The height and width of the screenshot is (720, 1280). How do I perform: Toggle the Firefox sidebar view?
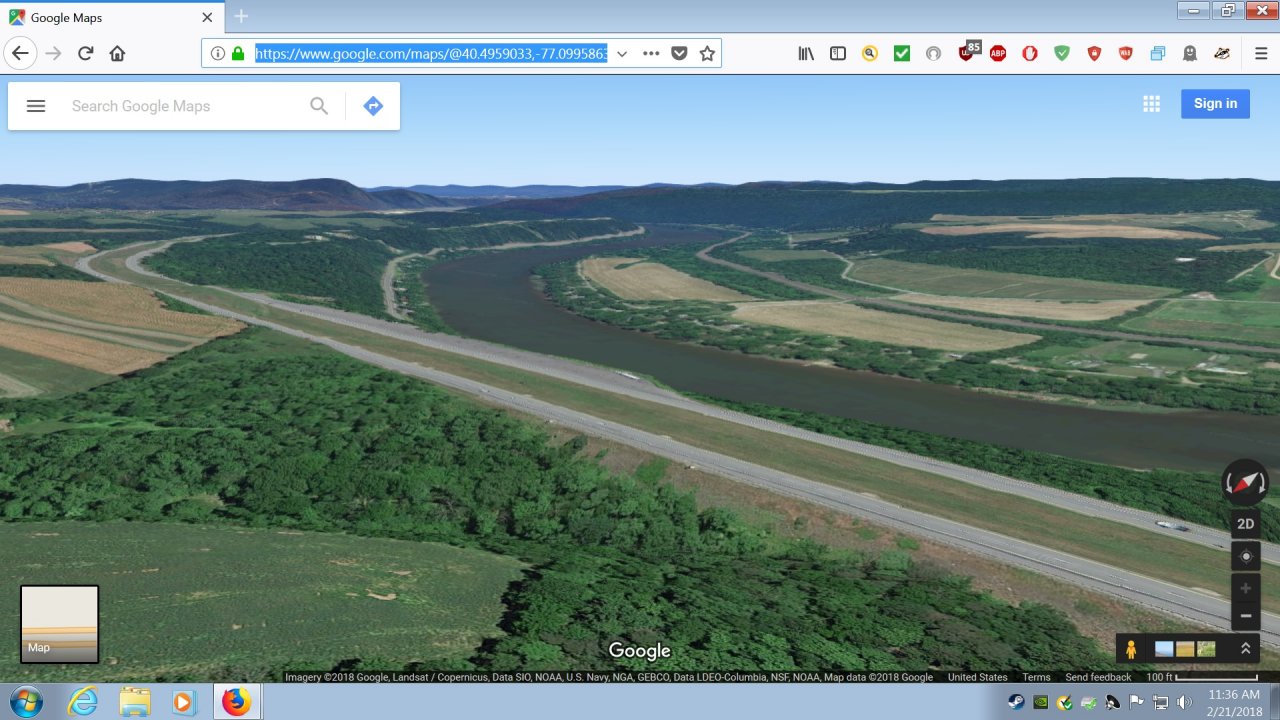click(x=838, y=54)
